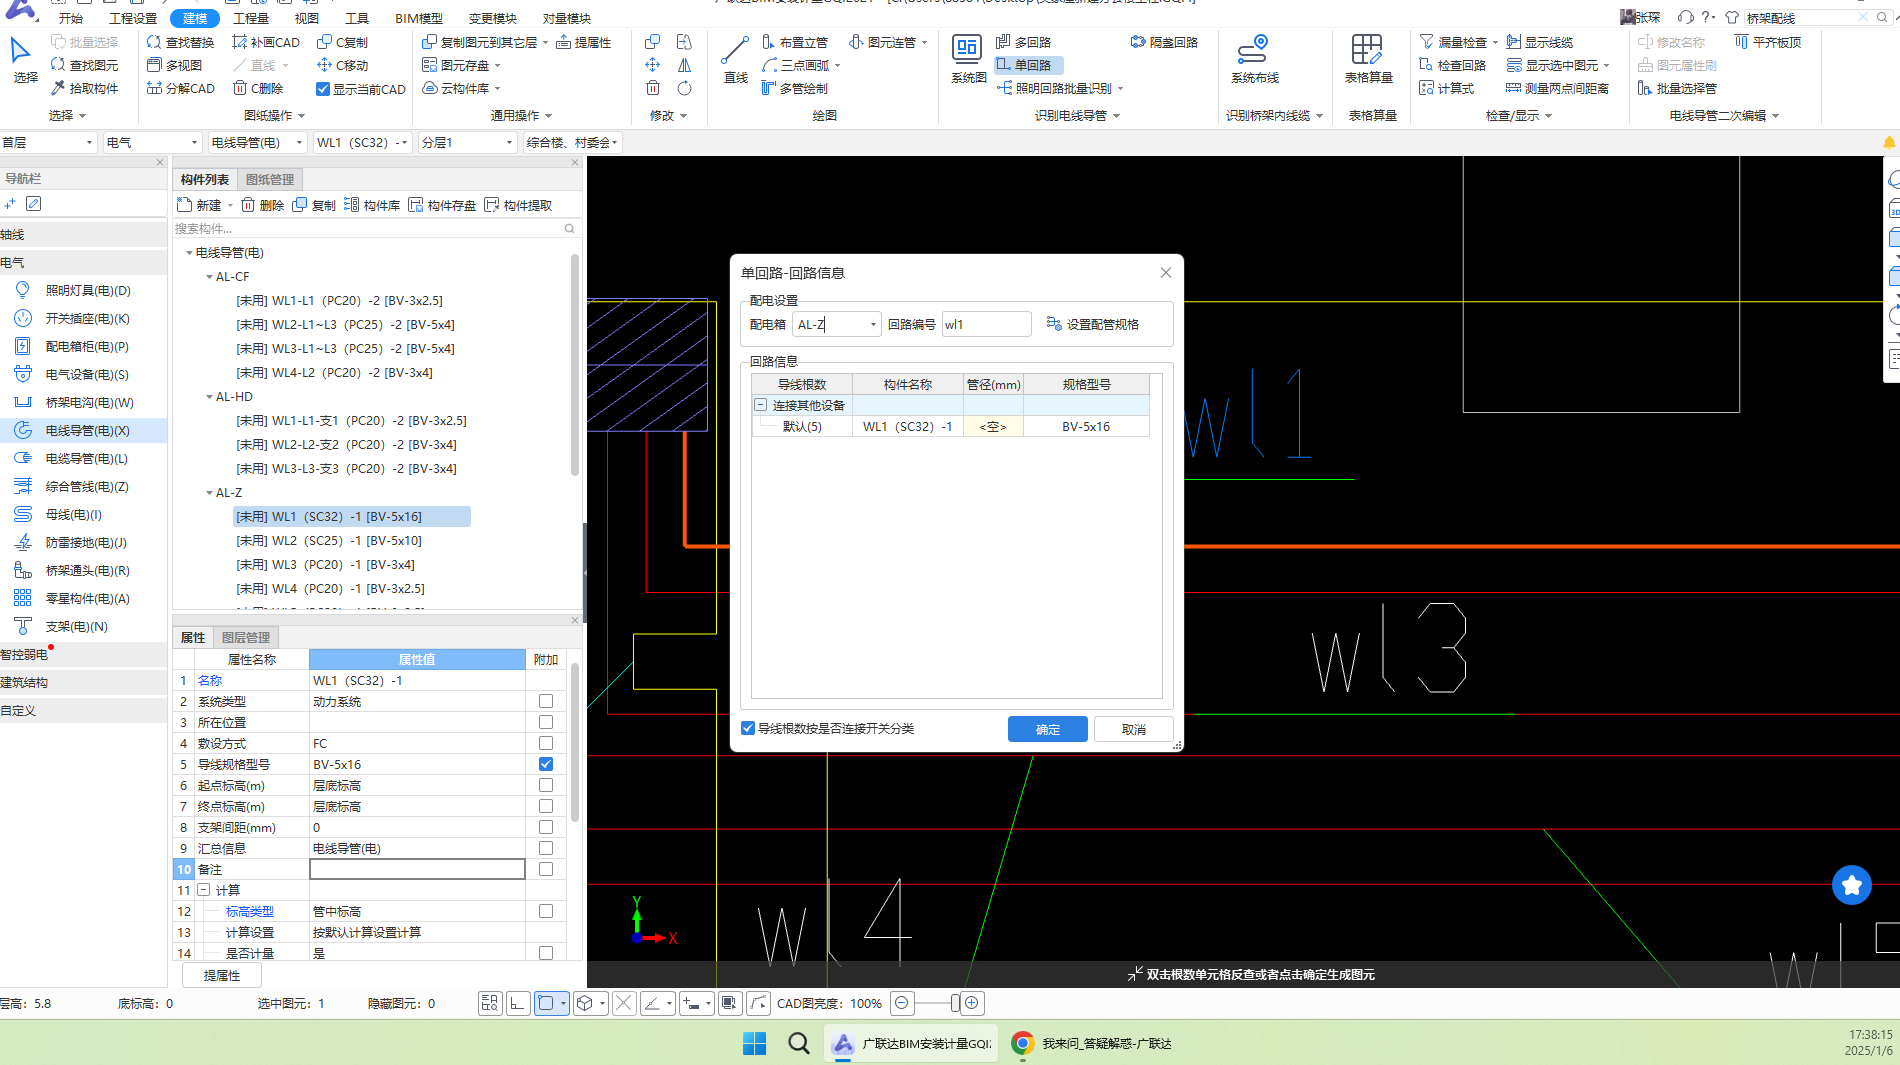This screenshot has width=1900, height=1065.
Task: Collapse the AL-Z tree group
Action: [209, 493]
